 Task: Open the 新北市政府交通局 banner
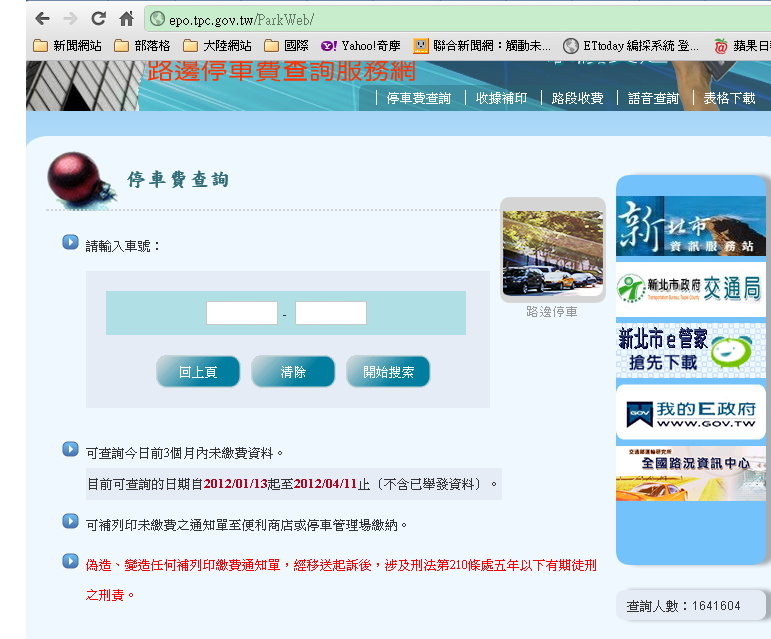click(691, 289)
